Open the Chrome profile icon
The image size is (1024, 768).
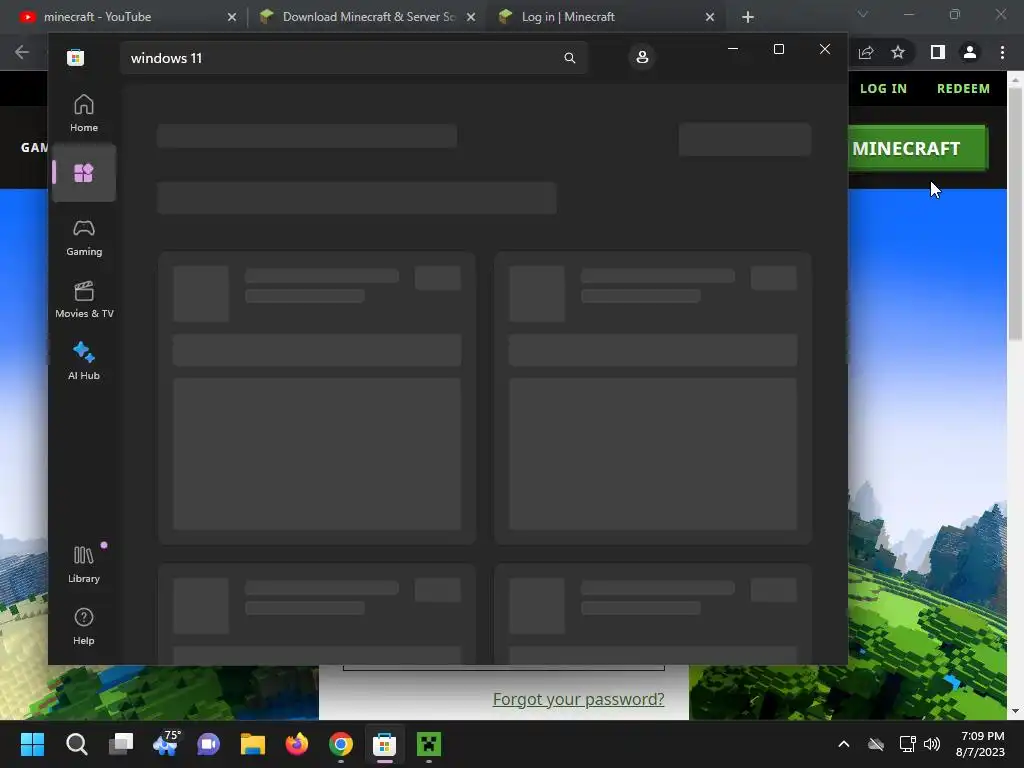coord(970,52)
